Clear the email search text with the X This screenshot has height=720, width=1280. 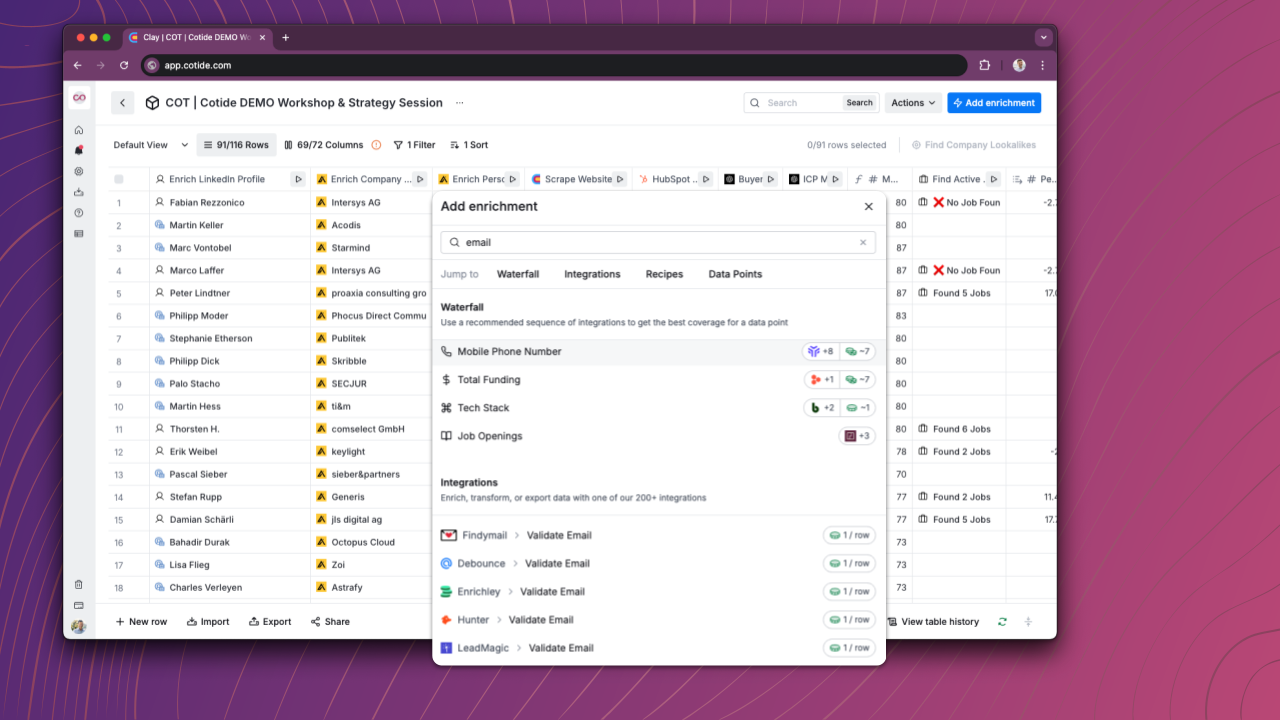[x=863, y=242]
